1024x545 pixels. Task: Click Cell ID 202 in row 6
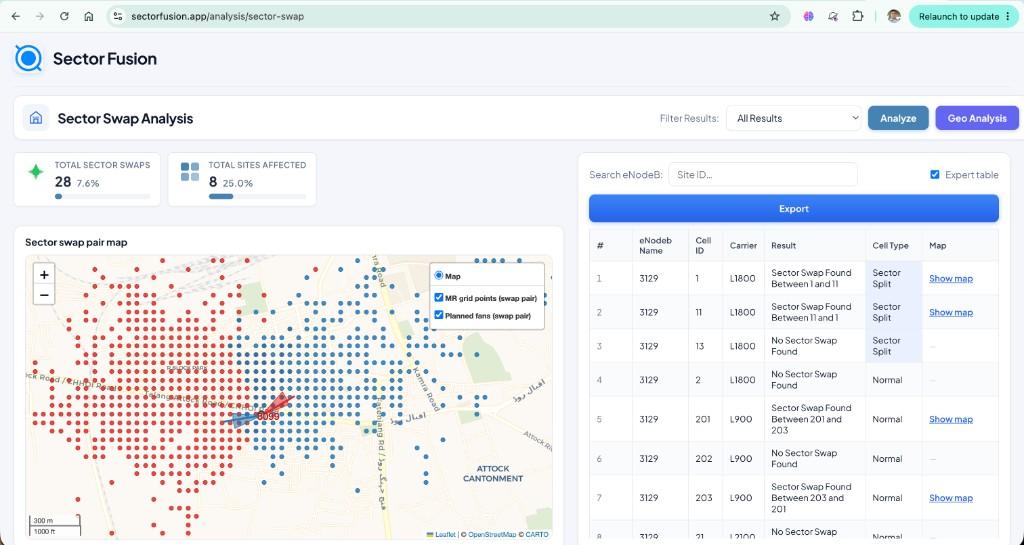pos(704,459)
